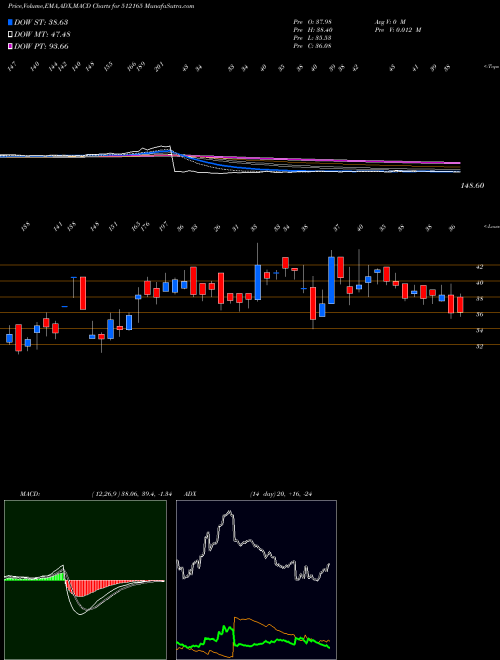Image resolution: width=500 pixels, height=660 pixels.
Task: Click the 42 price axis label
Action: click(479, 266)
